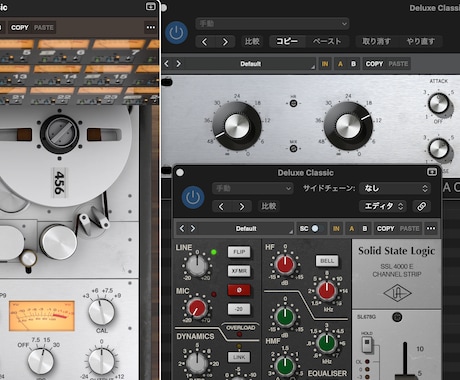Open サイドチェーン なし dropdown
Screen dimensions: 460x380
[395, 188]
